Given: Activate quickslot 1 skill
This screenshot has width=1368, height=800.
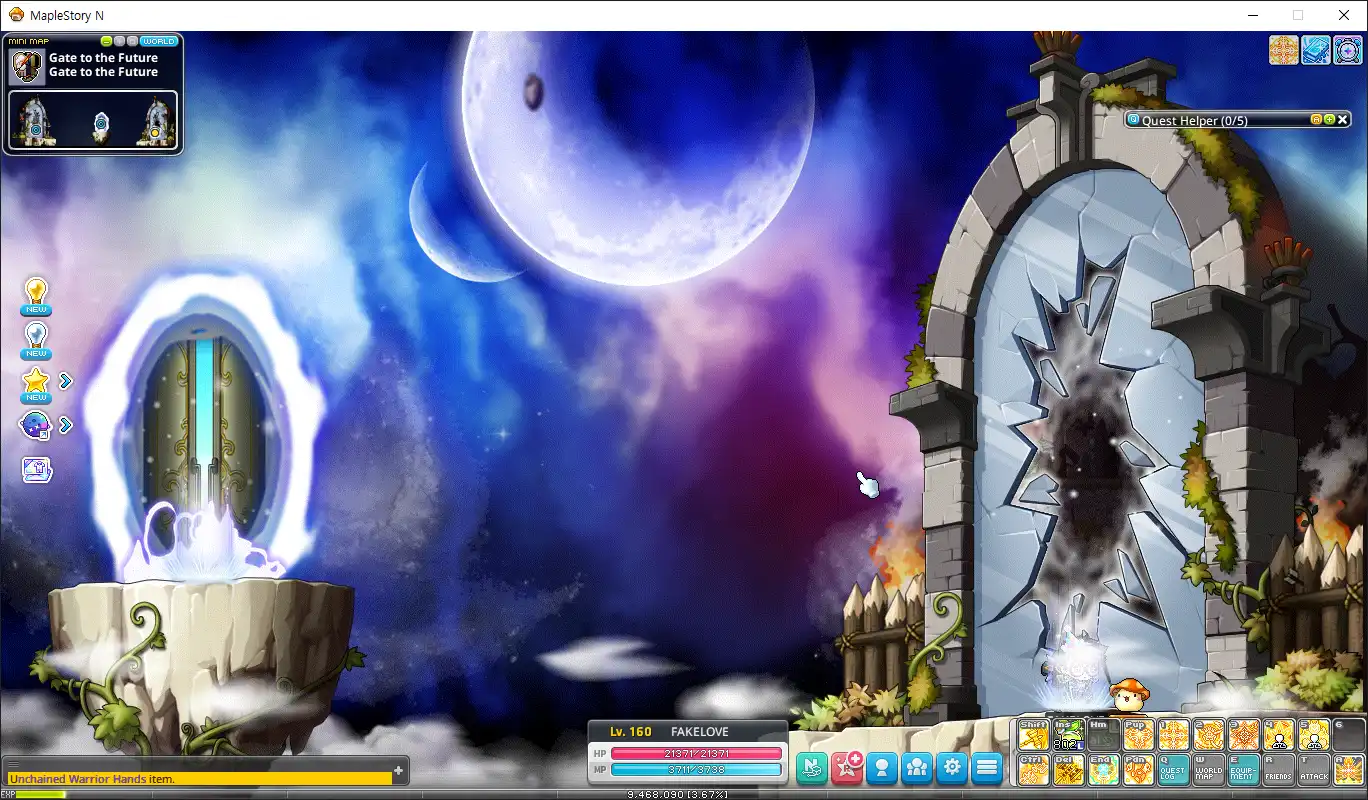Looking at the screenshot, I should [1174, 735].
